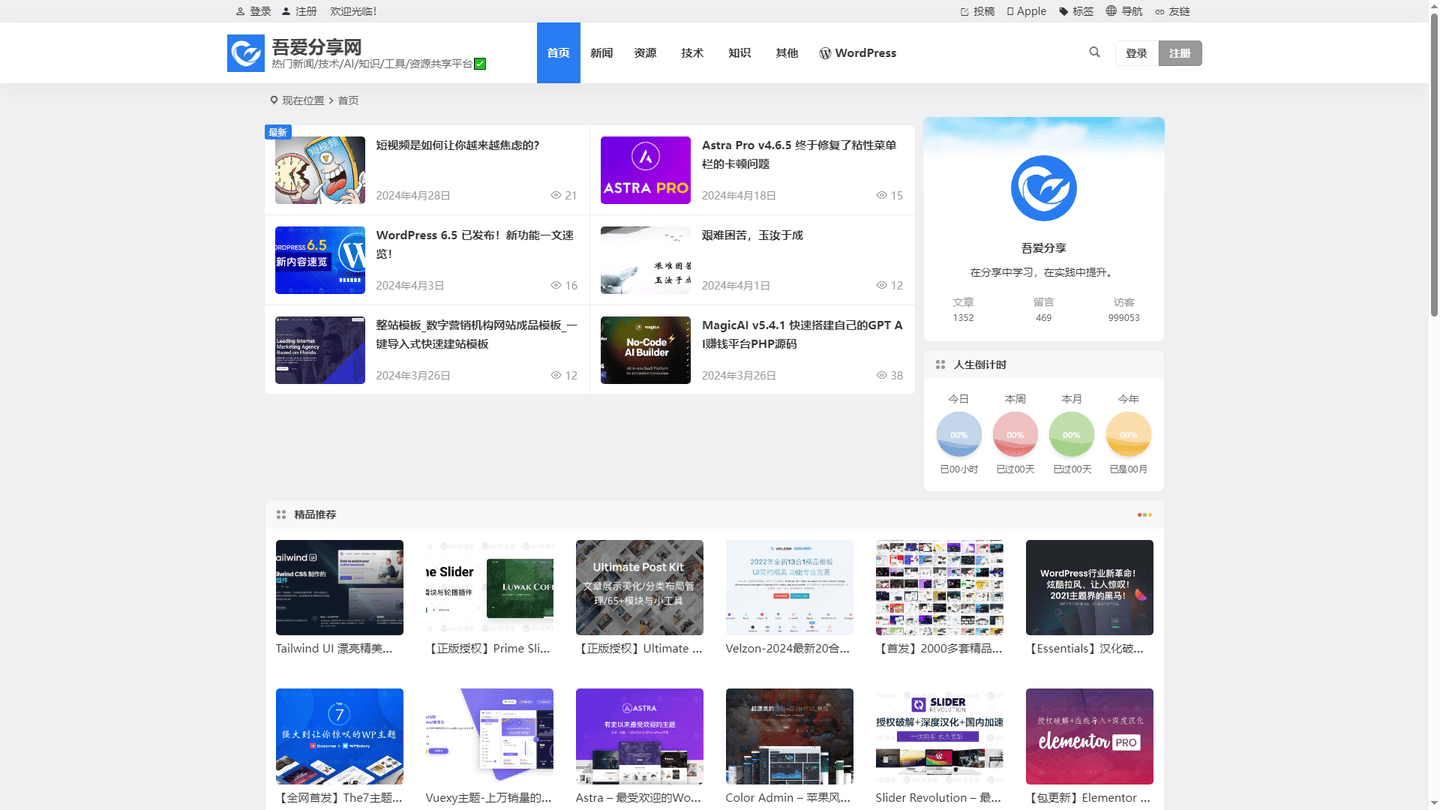Open Tailwind UI 漂亮精美 card thumbnail
The height and width of the screenshot is (810, 1440).
tap(339, 587)
